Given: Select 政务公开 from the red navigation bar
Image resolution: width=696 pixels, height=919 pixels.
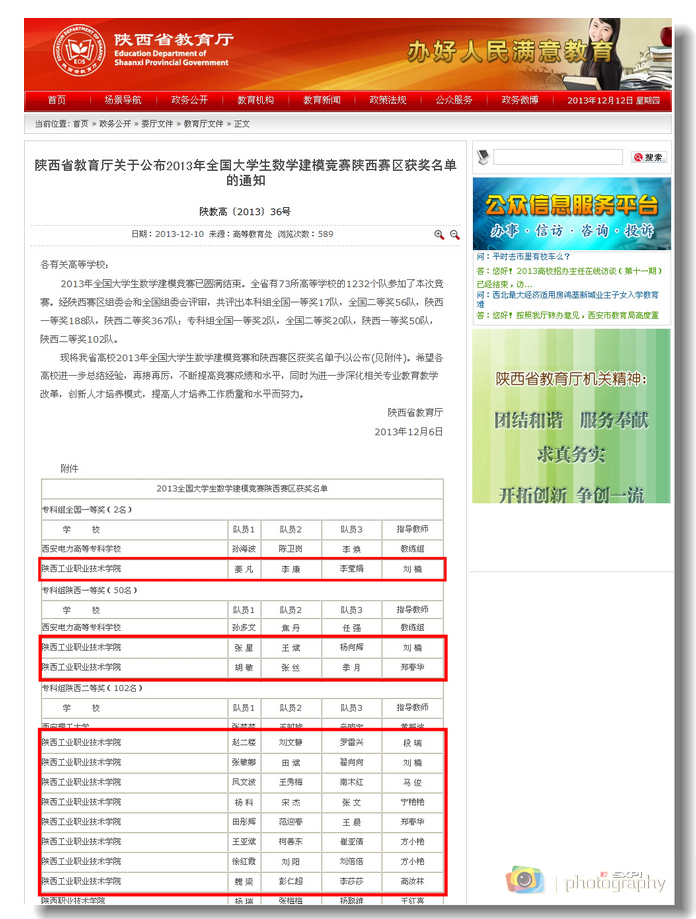Looking at the screenshot, I should 189,100.
